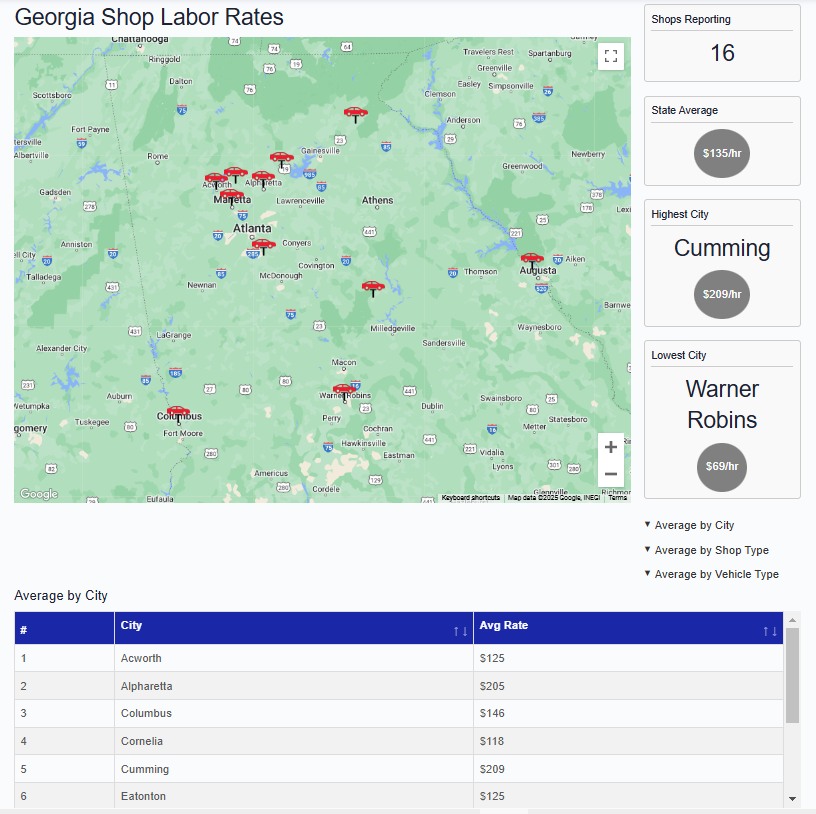Click the red car marker at Augusta

532,261
